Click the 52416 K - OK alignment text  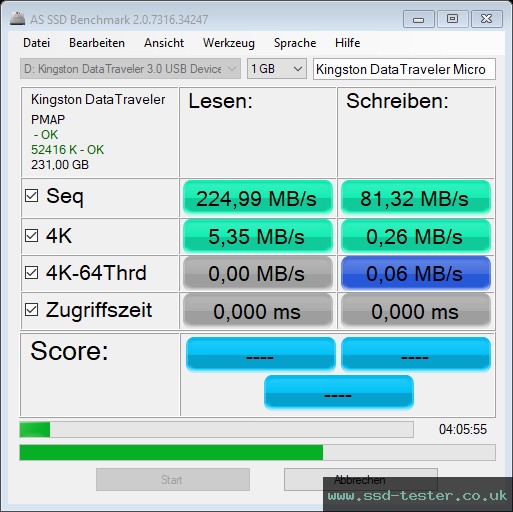(67, 150)
